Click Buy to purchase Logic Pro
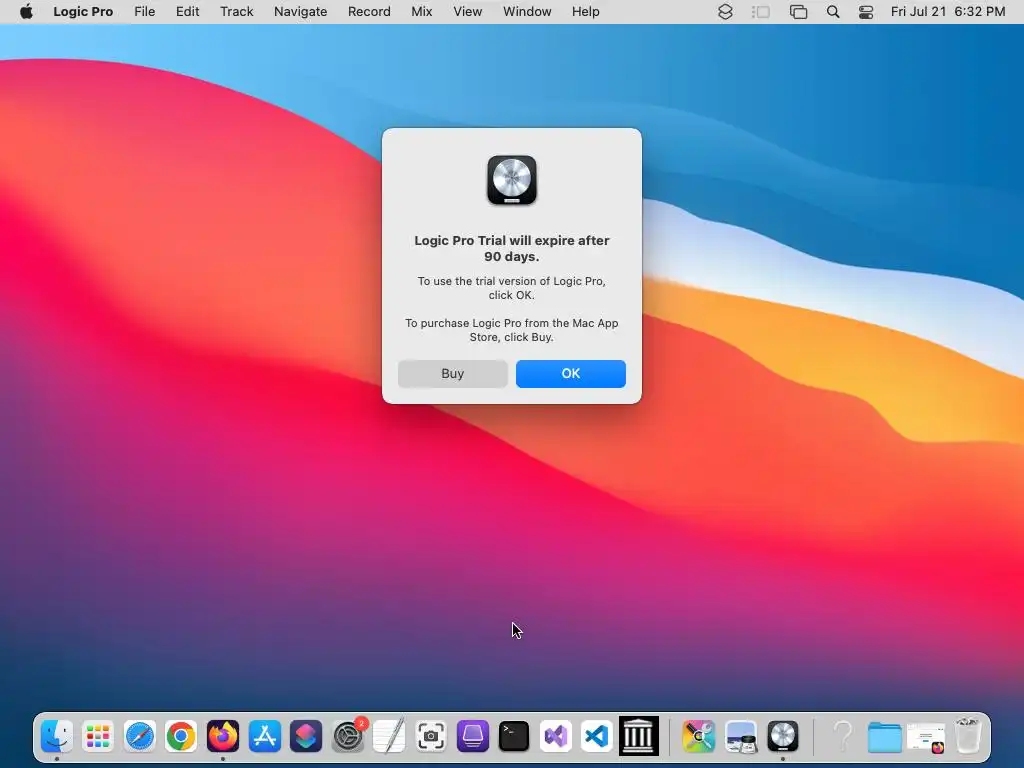This screenshot has width=1024, height=768. click(x=453, y=374)
